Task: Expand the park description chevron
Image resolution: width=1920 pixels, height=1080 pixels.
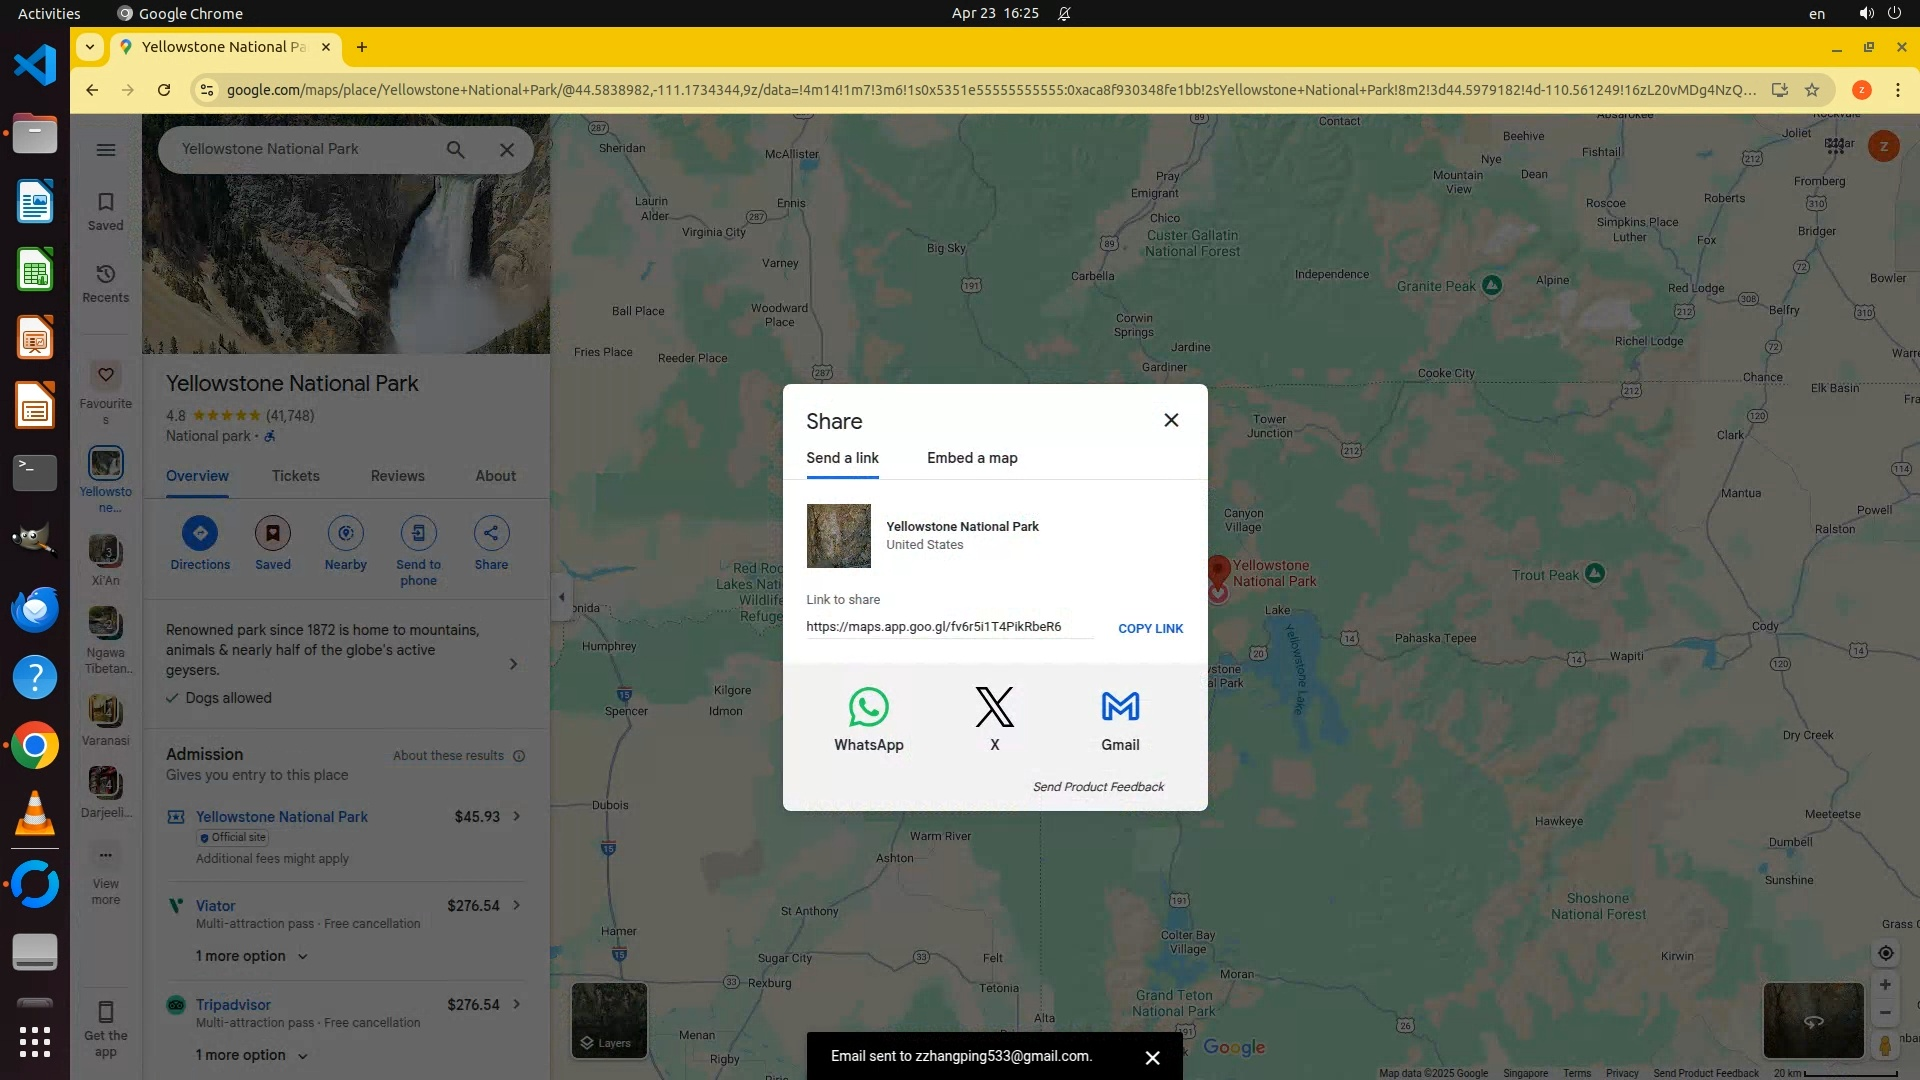Action: [513, 664]
